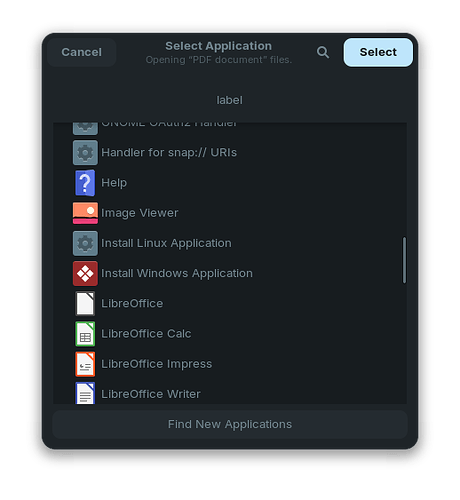
Task: Select the Help question-mark icon
Action: (x=85, y=183)
